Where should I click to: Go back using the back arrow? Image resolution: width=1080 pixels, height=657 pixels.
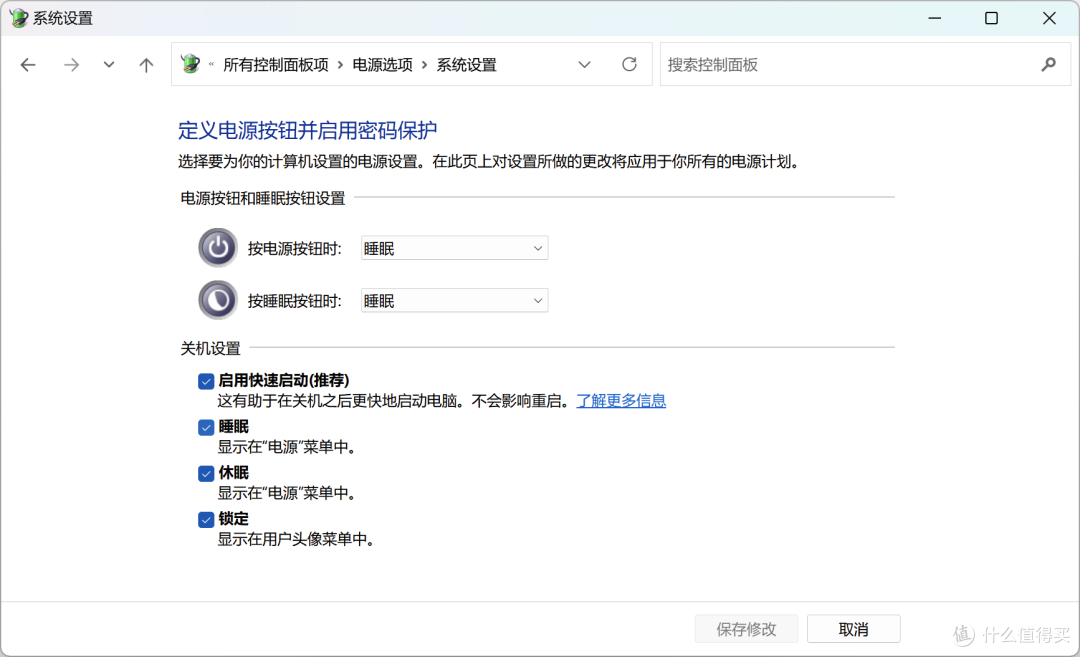(x=28, y=65)
